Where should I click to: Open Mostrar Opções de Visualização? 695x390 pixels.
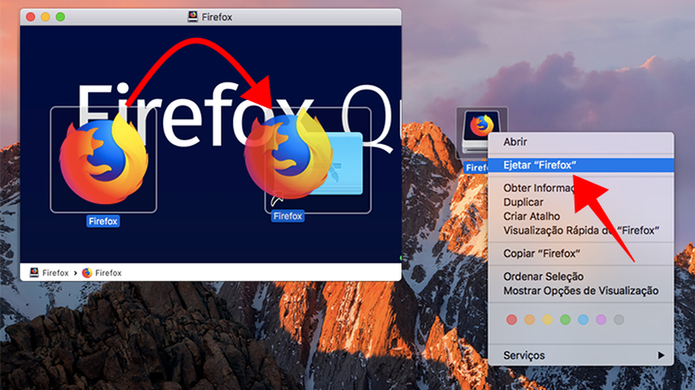click(x=581, y=291)
